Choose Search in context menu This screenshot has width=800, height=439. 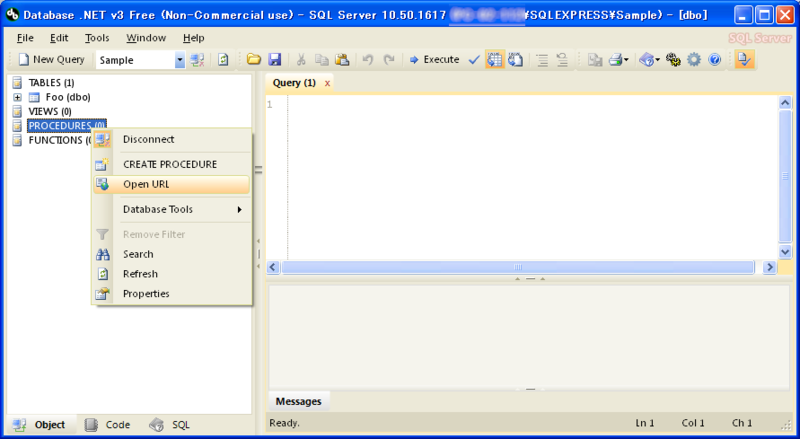tap(172, 254)
